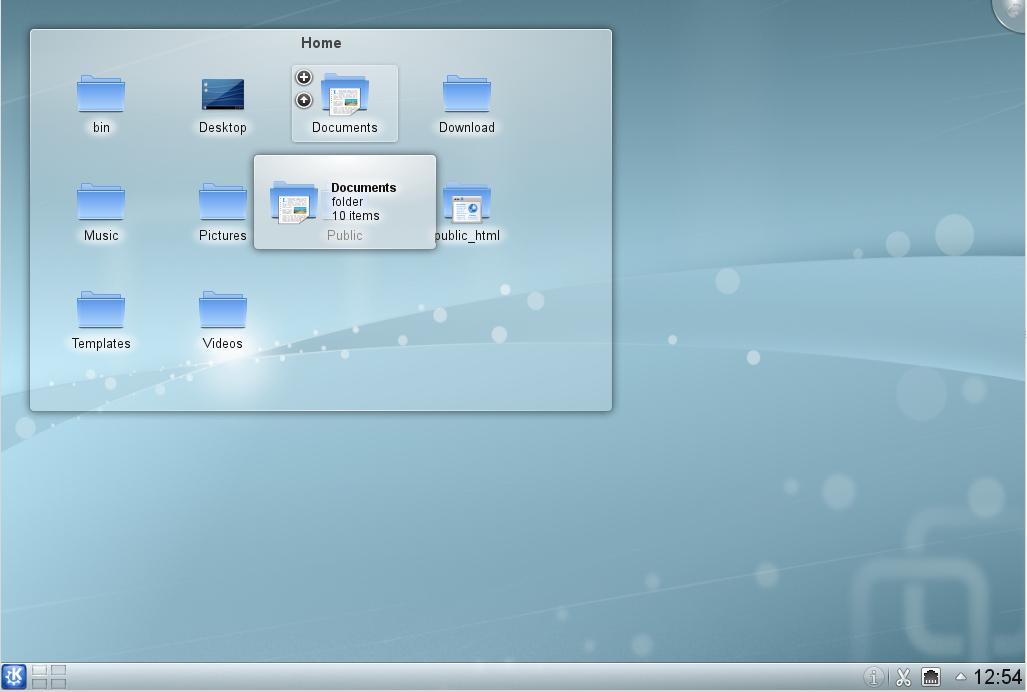
Task: Expand Documents folder preview with arrow button
Action: click(304, 100)
